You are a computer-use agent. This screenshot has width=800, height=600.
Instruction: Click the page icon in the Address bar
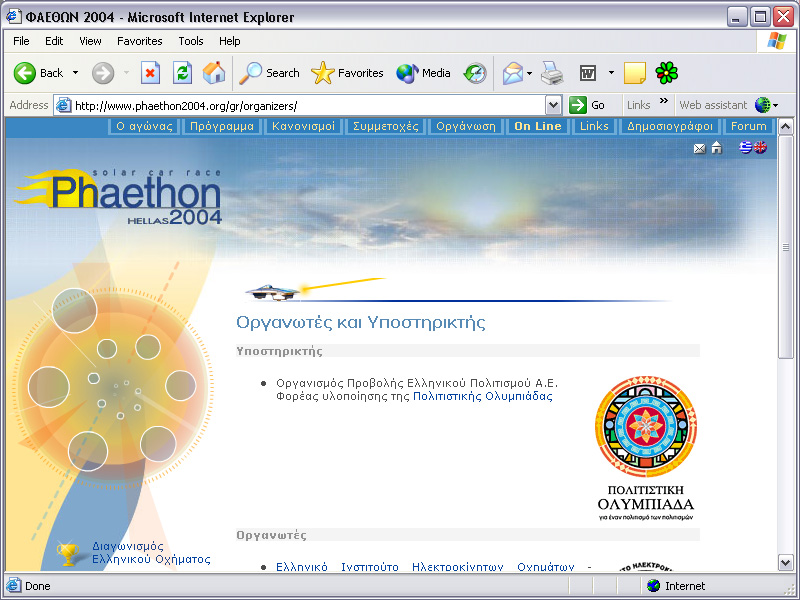(x=63, y=106)
